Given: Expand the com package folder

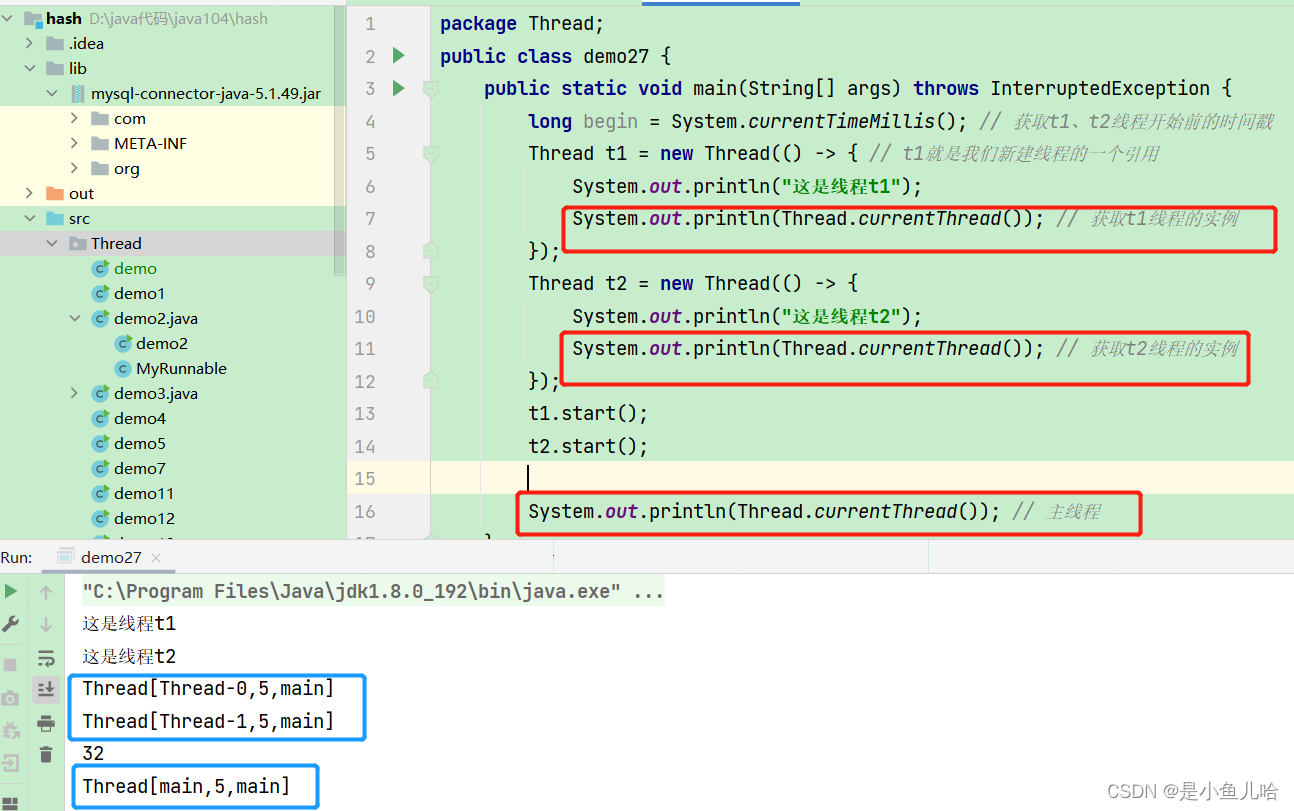Looking at the screenshot, I should click(74, 118).
